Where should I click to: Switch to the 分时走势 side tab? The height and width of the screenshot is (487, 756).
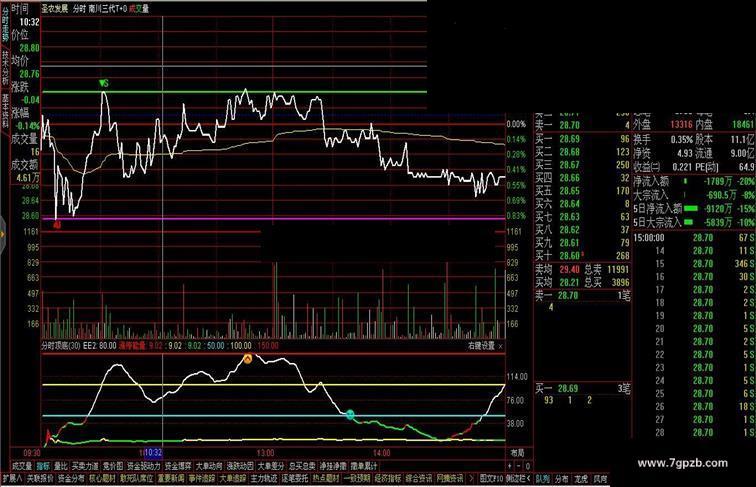[x=5, y=24]
